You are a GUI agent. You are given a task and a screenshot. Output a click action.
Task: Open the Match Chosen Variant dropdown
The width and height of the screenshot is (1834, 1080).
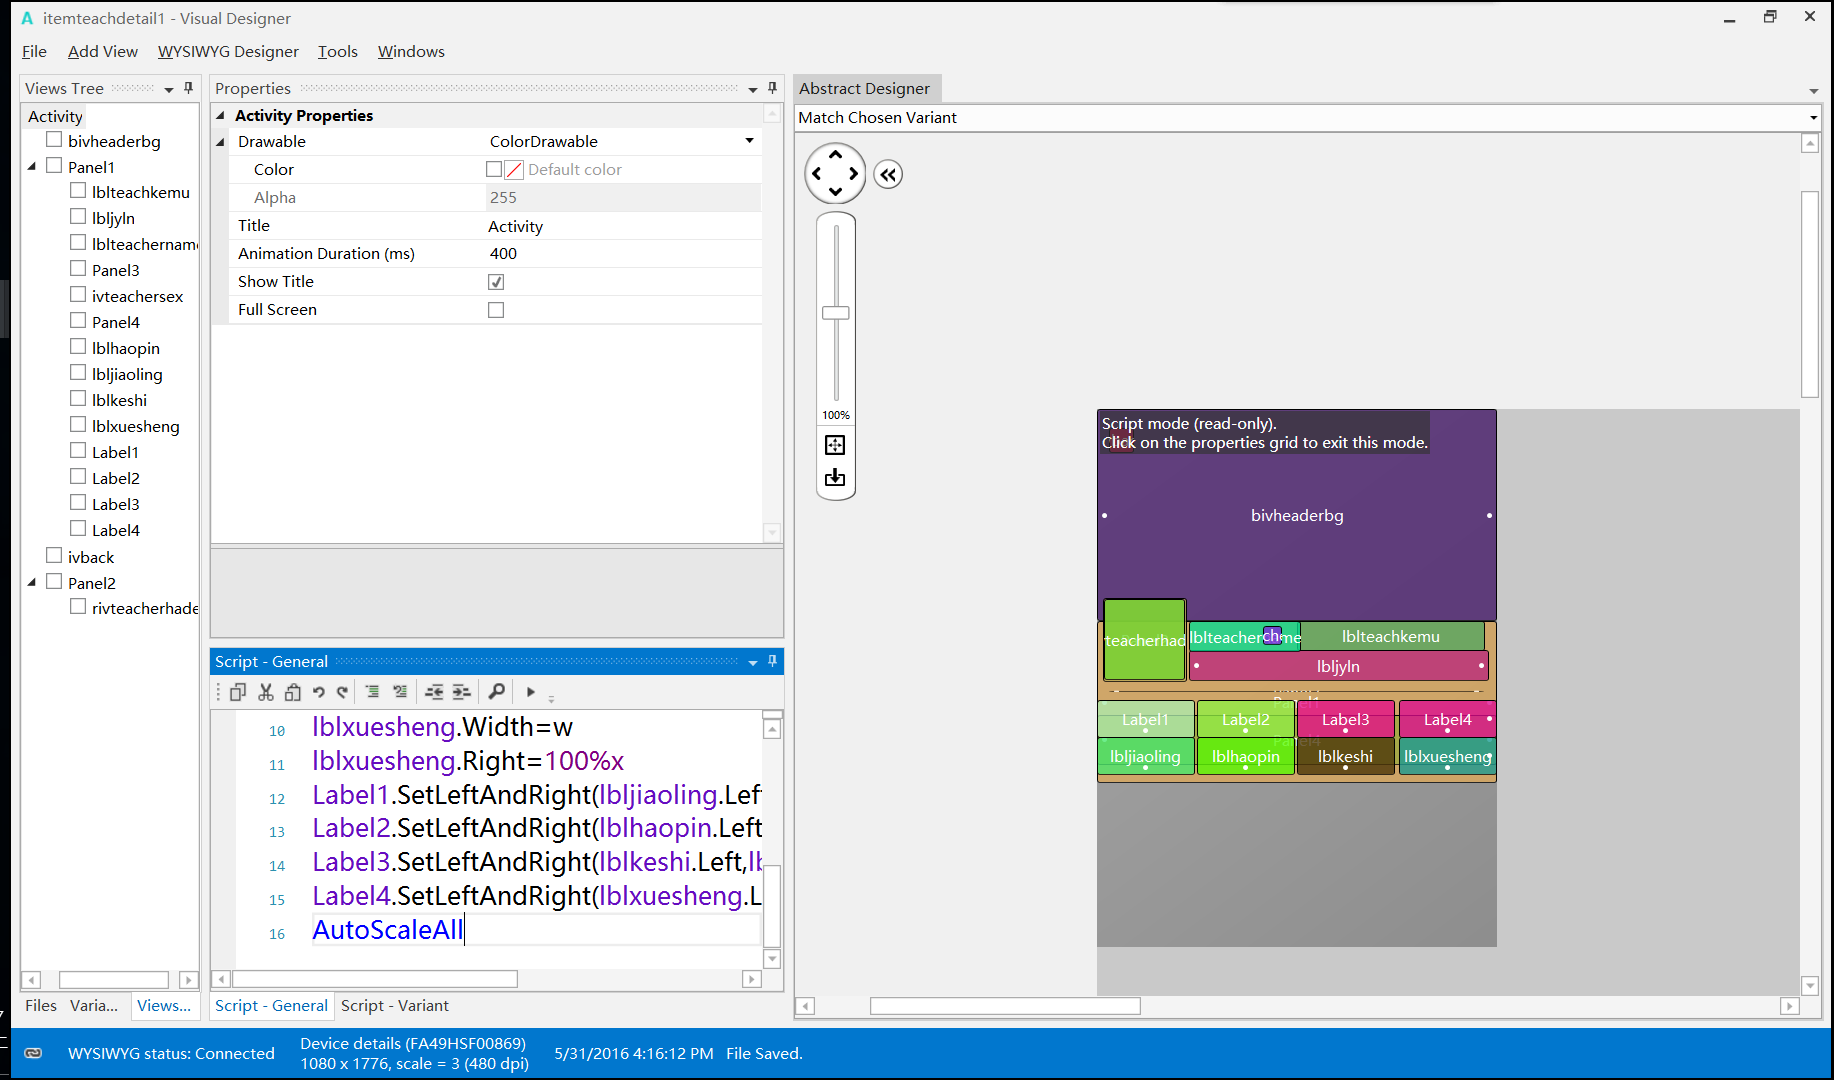(x=1813, y=118)
